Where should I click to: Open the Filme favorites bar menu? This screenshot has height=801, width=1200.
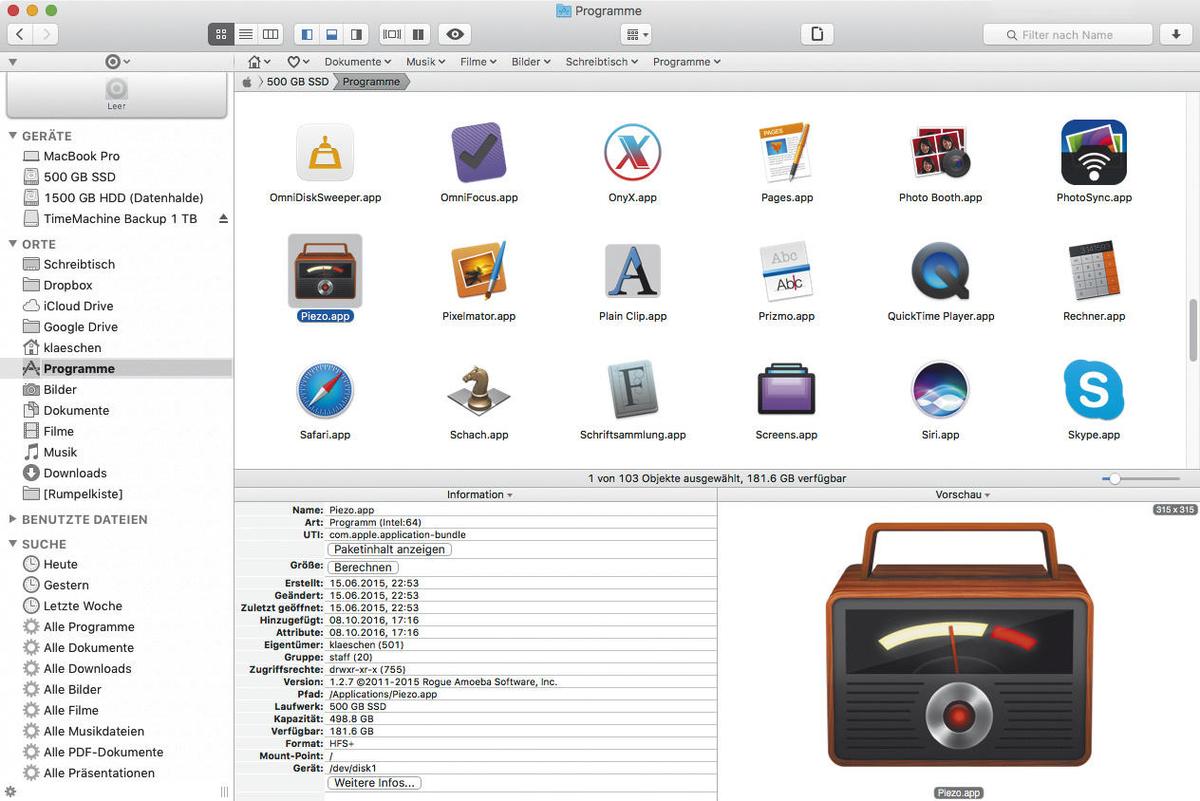pos(479,62)
